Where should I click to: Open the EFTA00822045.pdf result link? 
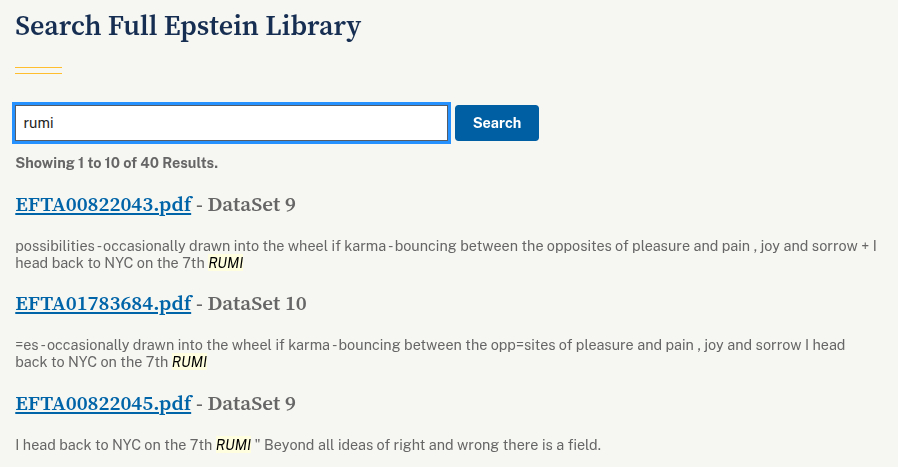(x=103, y=403)
